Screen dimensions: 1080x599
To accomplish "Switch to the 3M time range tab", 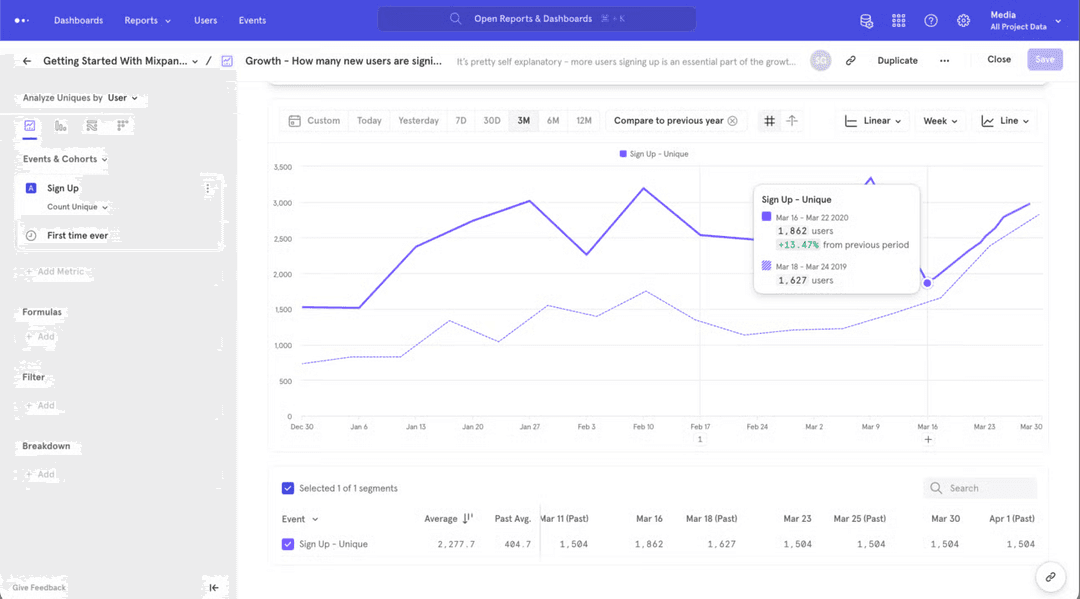I will click(x=522, y=120).
